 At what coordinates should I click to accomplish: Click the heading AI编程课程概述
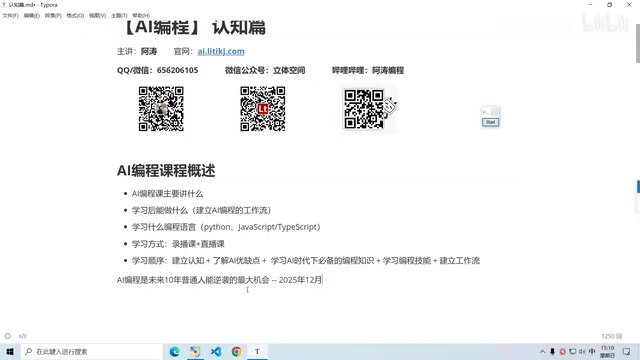[166, 171]
